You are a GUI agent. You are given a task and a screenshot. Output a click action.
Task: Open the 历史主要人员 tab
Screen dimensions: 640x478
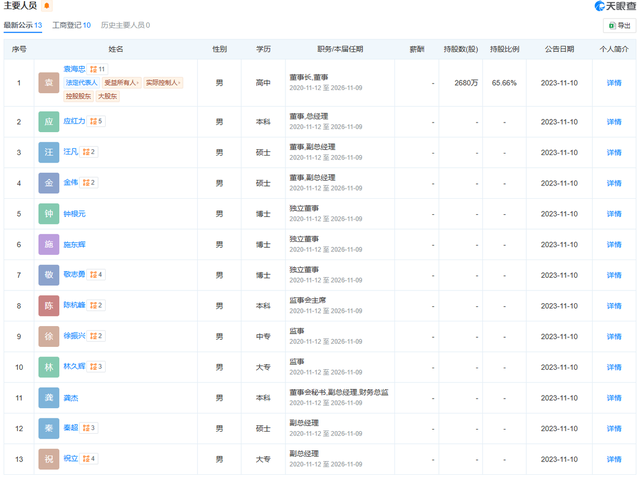tap(124, 25)
